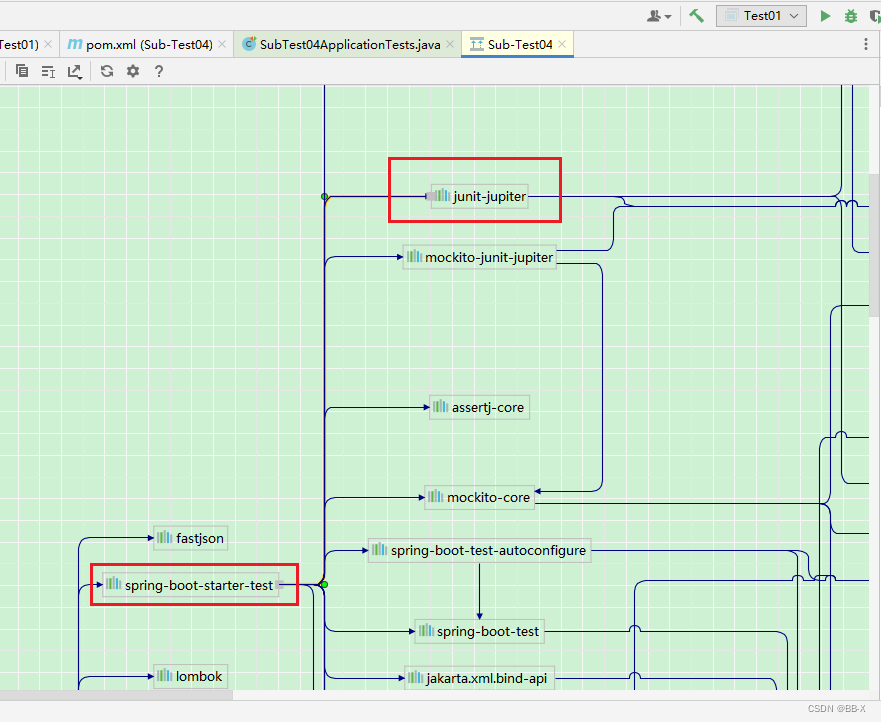Click the lombok dependency node
The height and width of the screenshot is (722, 881).
(190, 676)
